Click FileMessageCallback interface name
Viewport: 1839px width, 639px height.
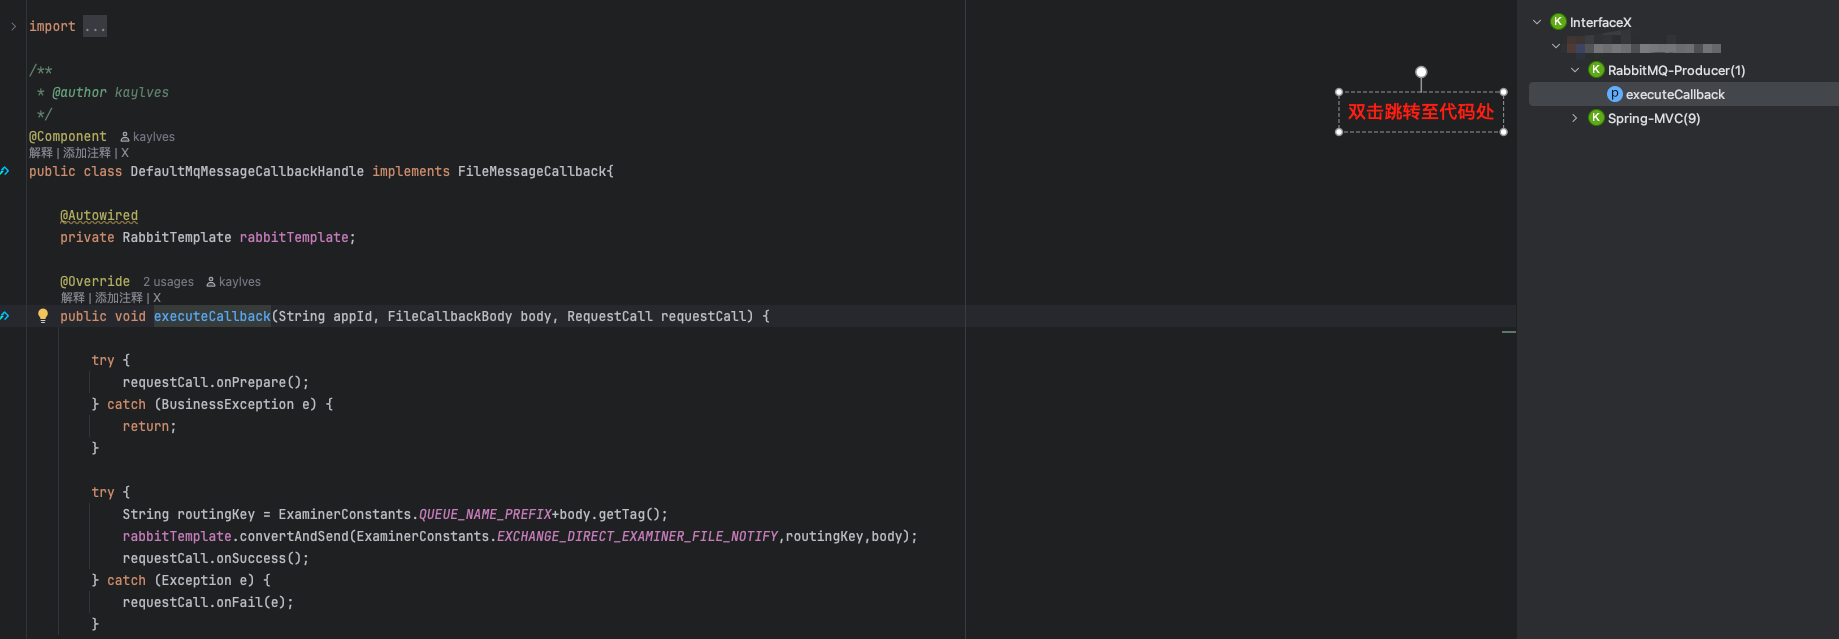tap(532, 172)
